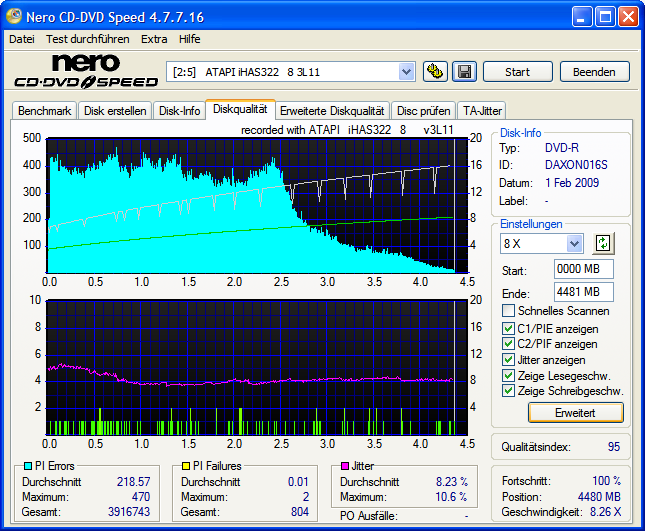Enable the Schnelles Scannen checkbox
The width and height of the screenshot is (645, 531).
[509, 311]
